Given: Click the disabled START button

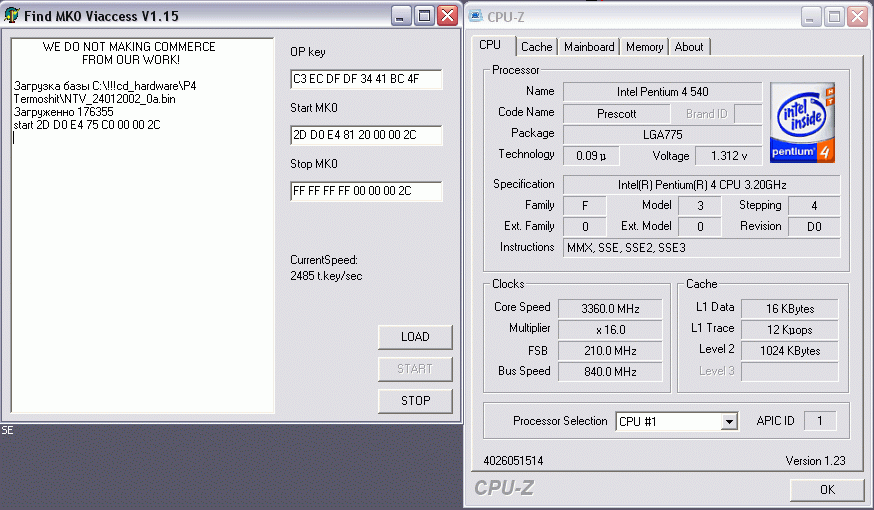Looking at the screenshot, I should pos(415,368).
